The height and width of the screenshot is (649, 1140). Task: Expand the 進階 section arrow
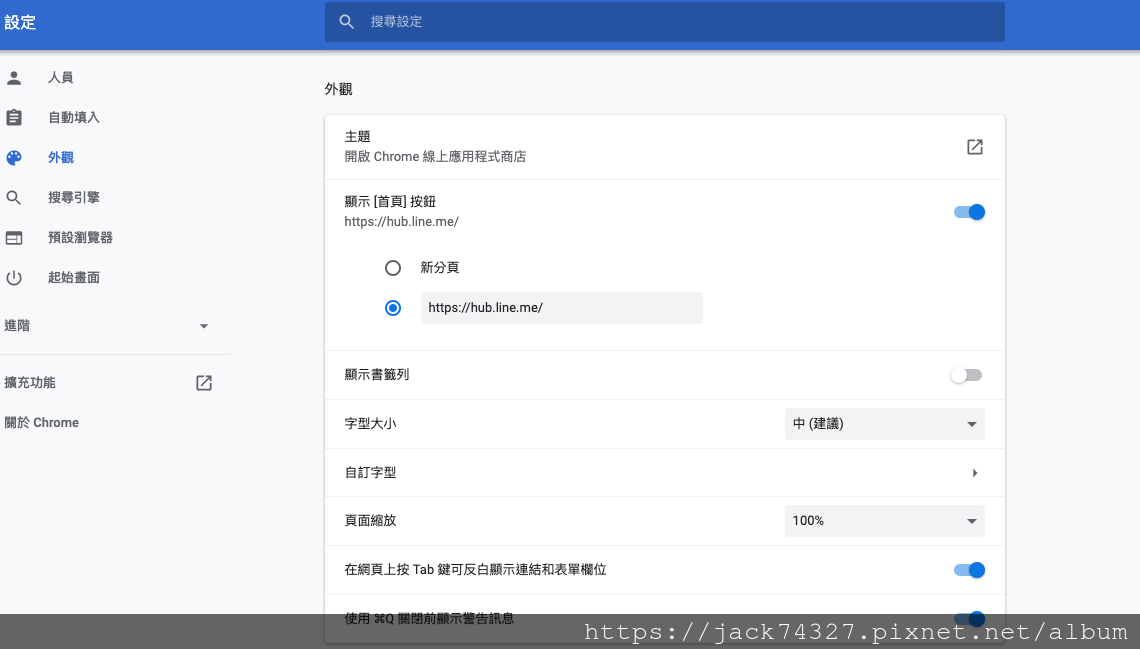tap(204, 326)
